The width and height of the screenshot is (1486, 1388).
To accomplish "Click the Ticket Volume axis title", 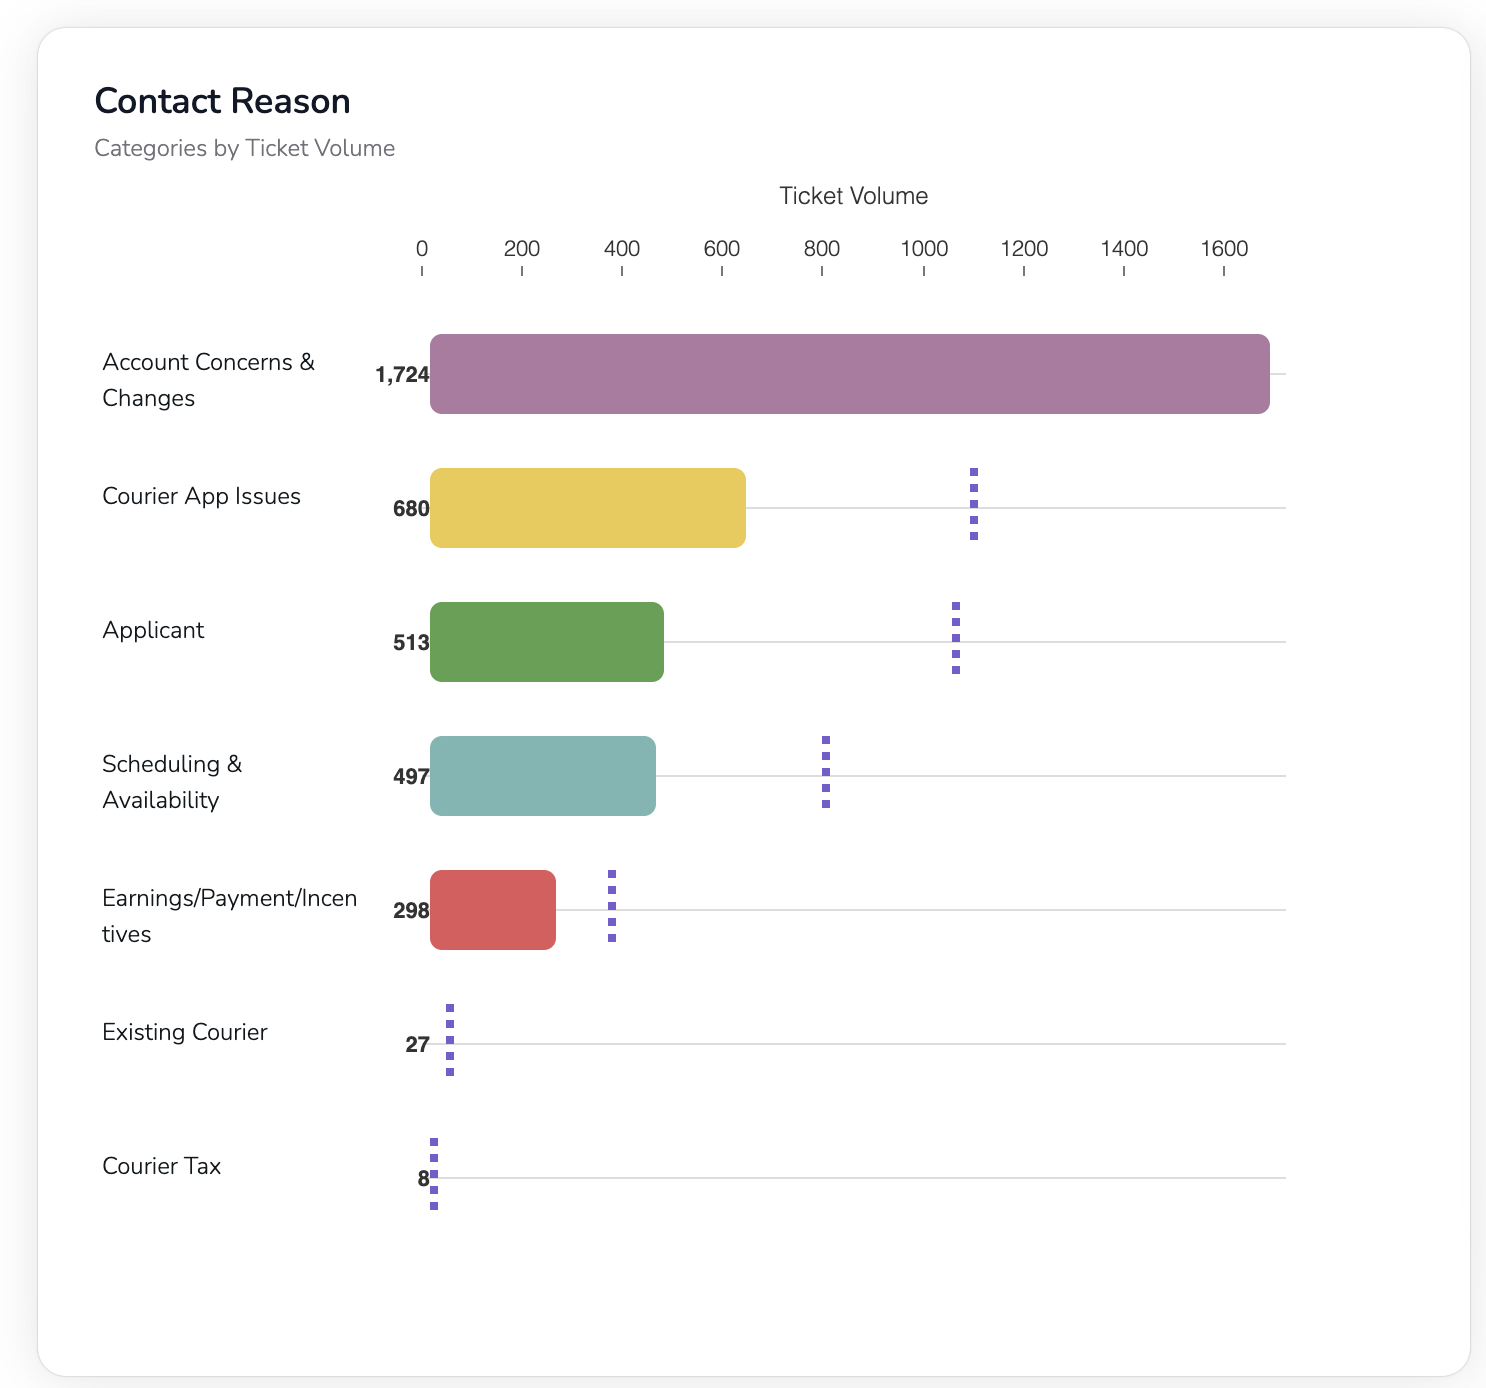I will pos(853,196).
